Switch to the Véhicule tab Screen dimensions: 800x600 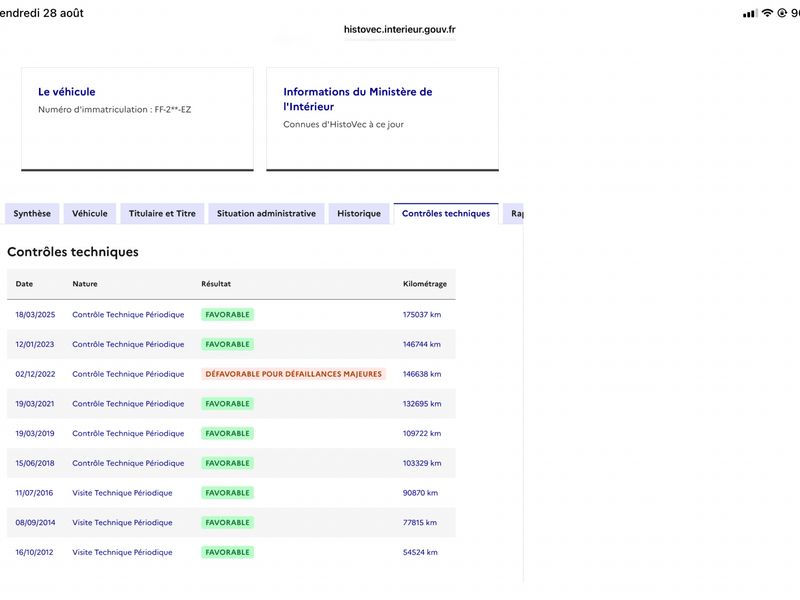coord(90,214)
